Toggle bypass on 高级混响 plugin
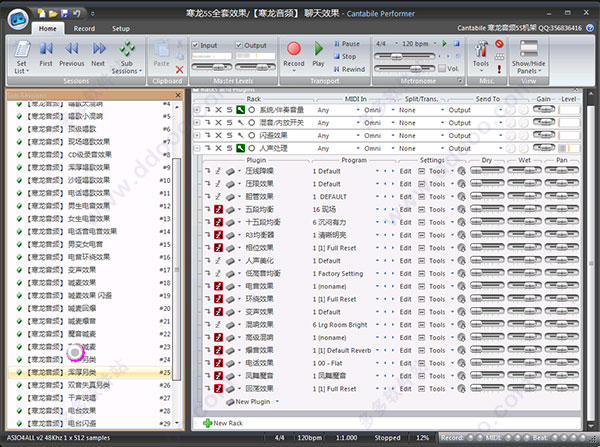 [x=218, y=338]
